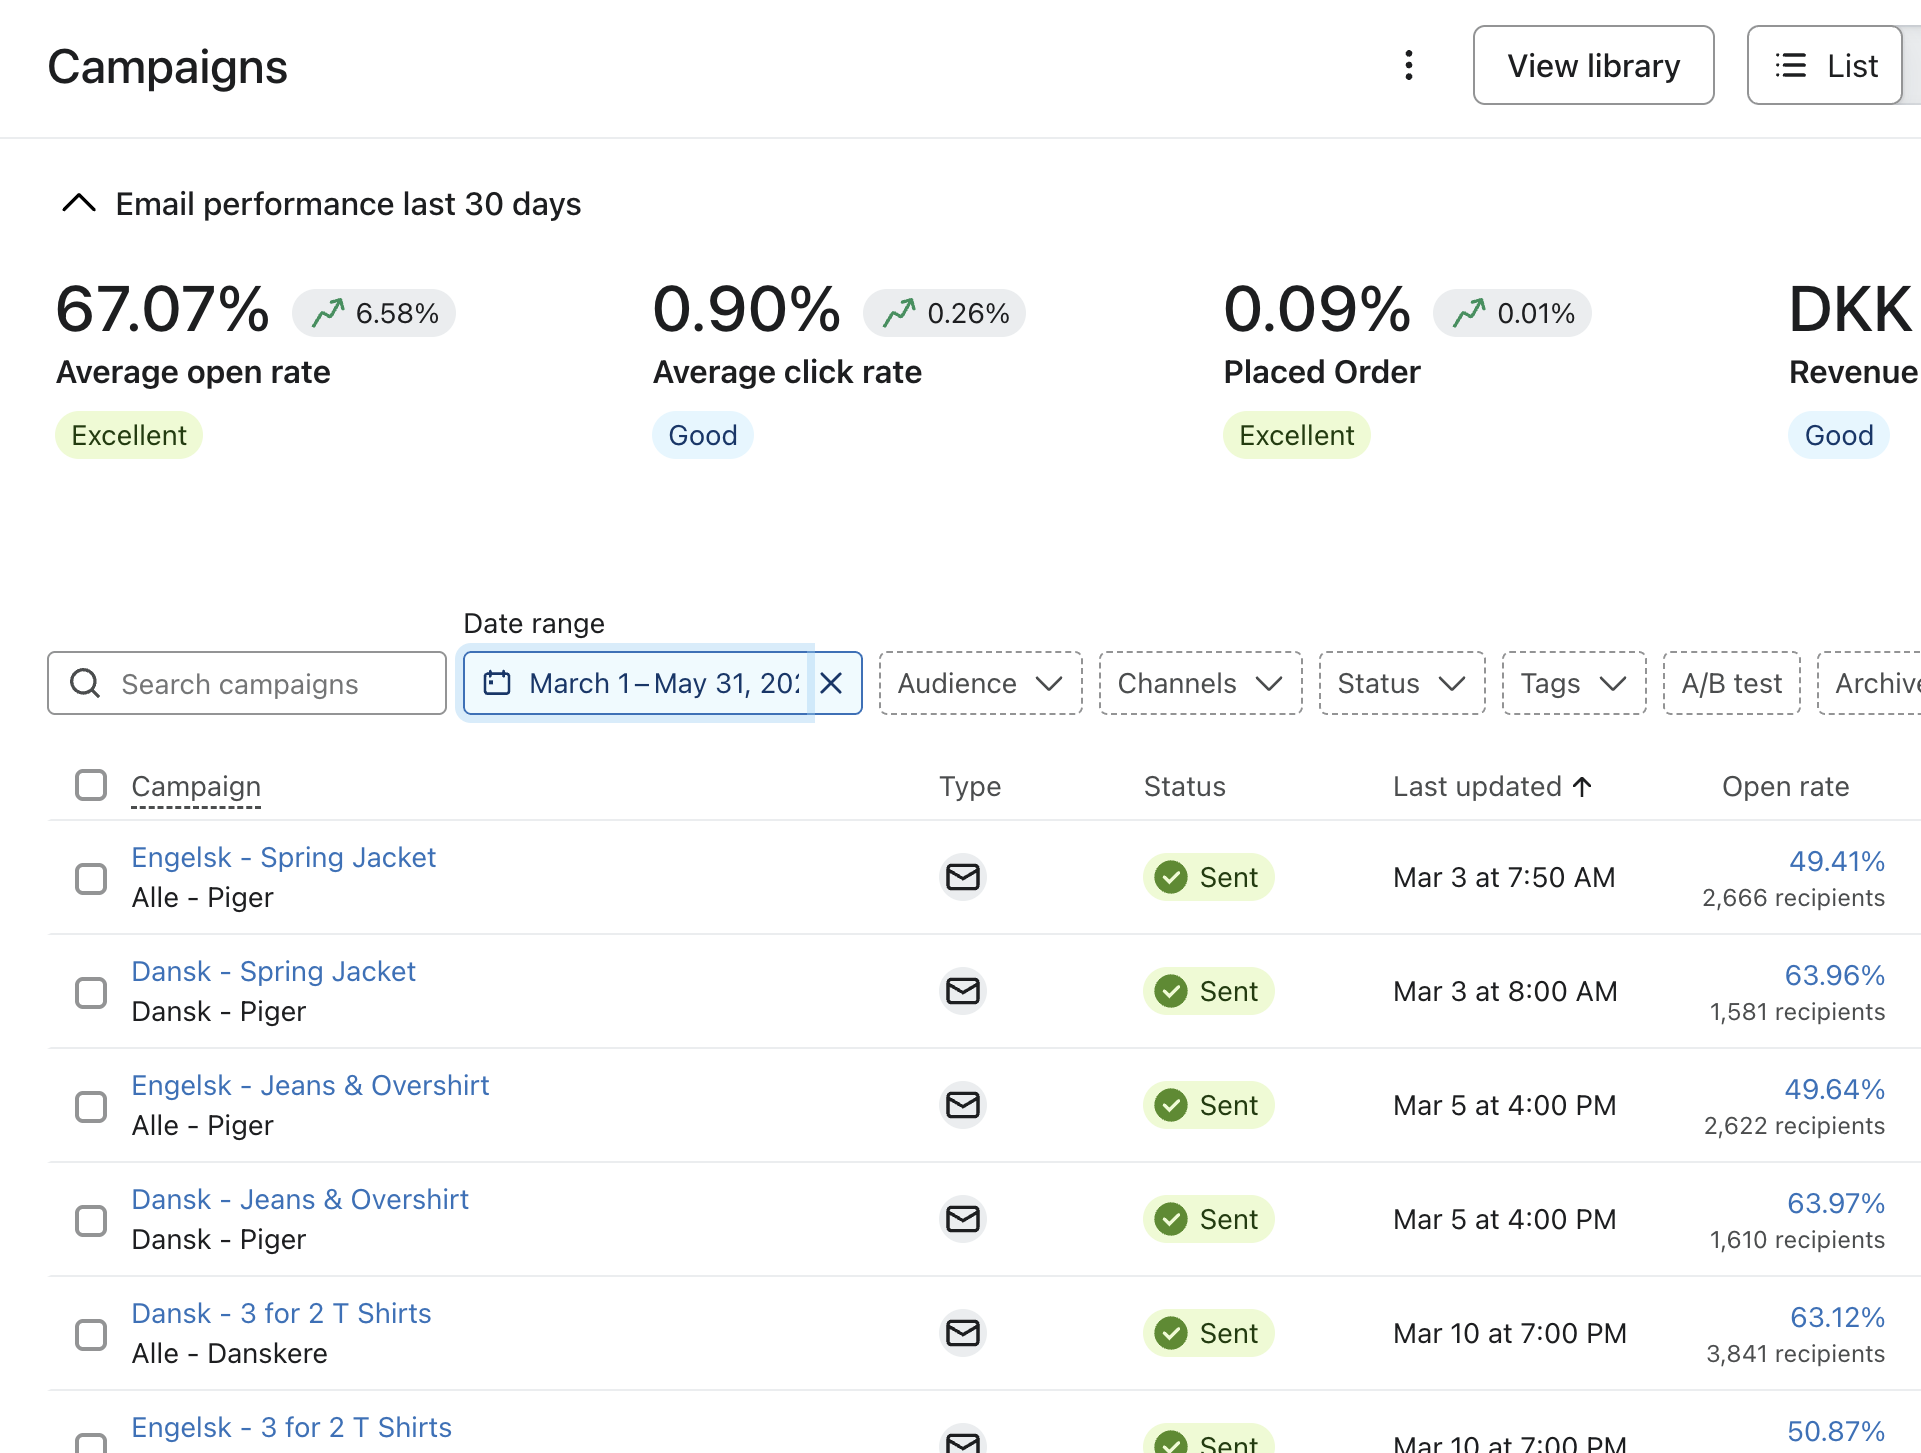The height and width of the screenshot is (1453, 1921).
Task: Open the three-dot more options menu
Action: 1408,66
